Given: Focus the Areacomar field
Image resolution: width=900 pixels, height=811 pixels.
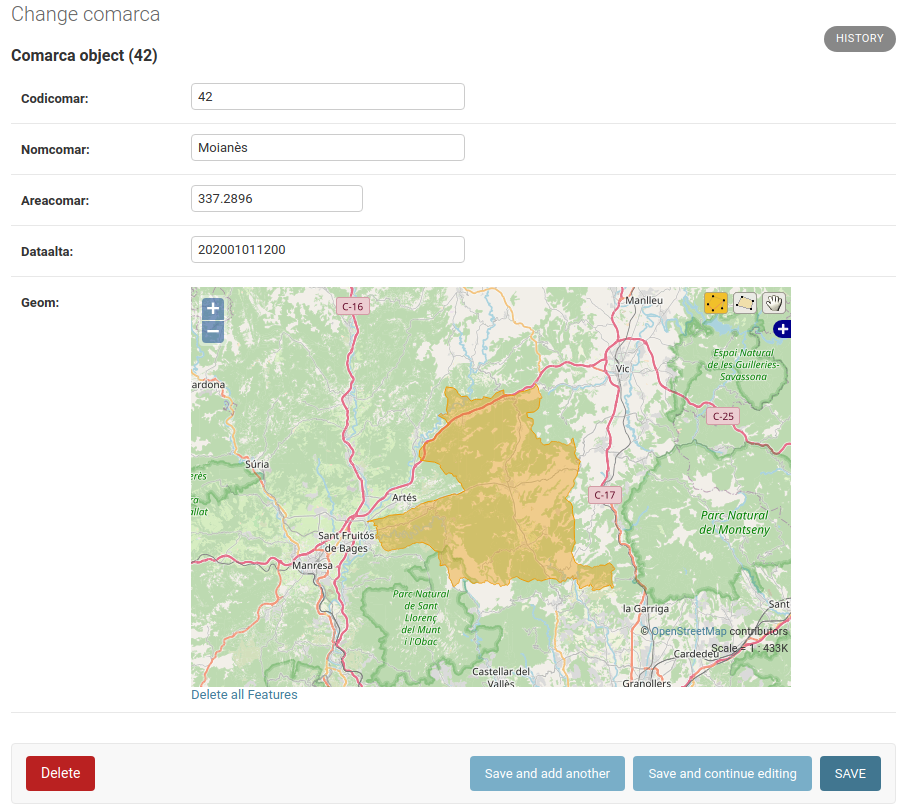Looking at the screenshot, I should tap(277, 199).
